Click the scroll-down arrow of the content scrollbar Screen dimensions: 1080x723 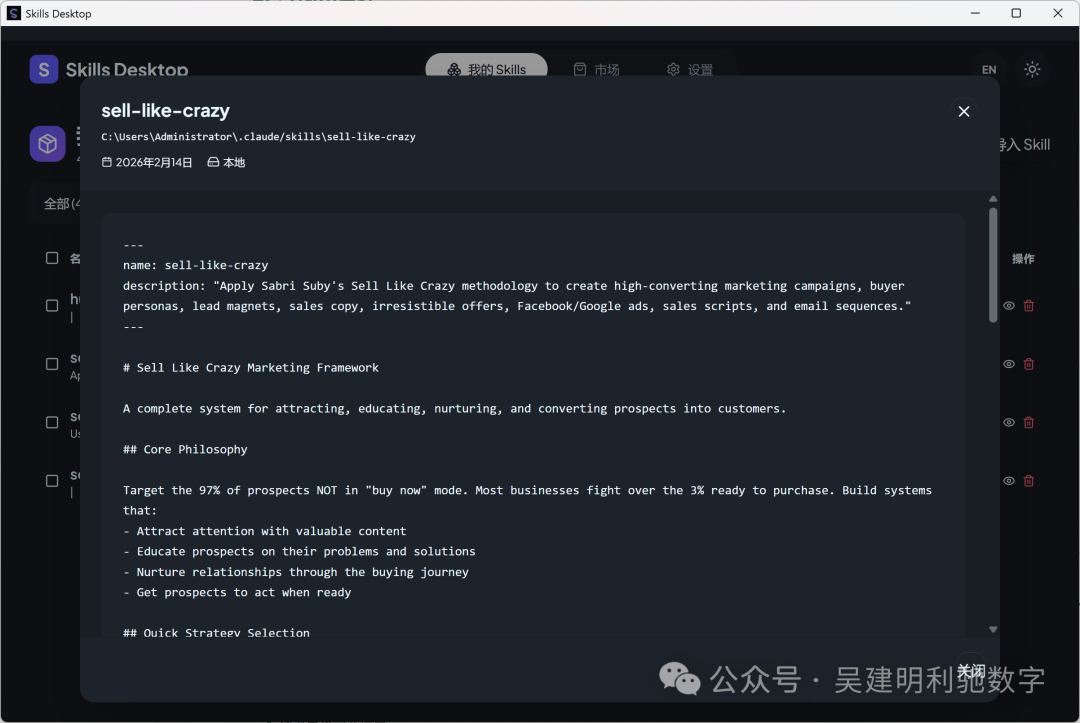point(993,629)
